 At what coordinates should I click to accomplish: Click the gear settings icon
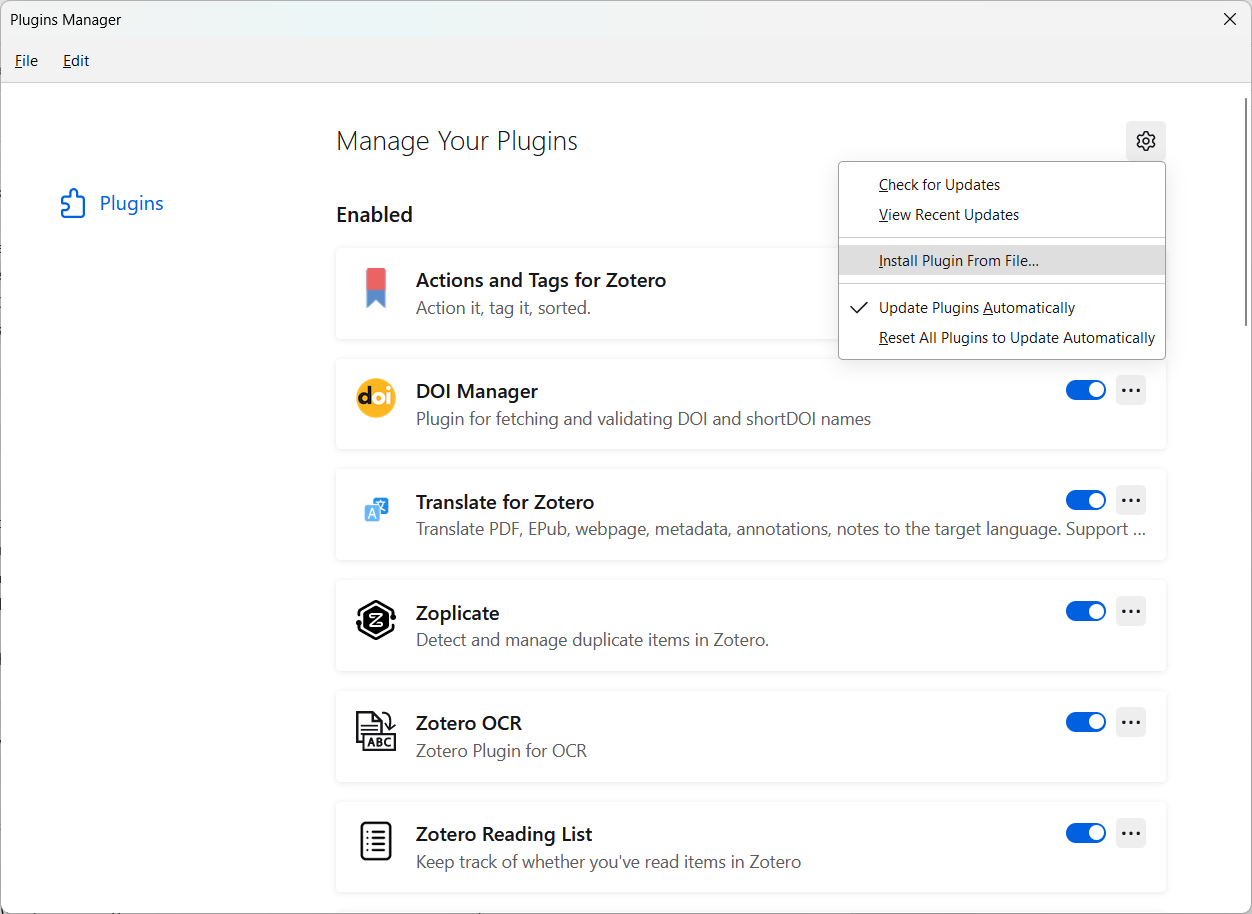click(x=1146, y=141)
